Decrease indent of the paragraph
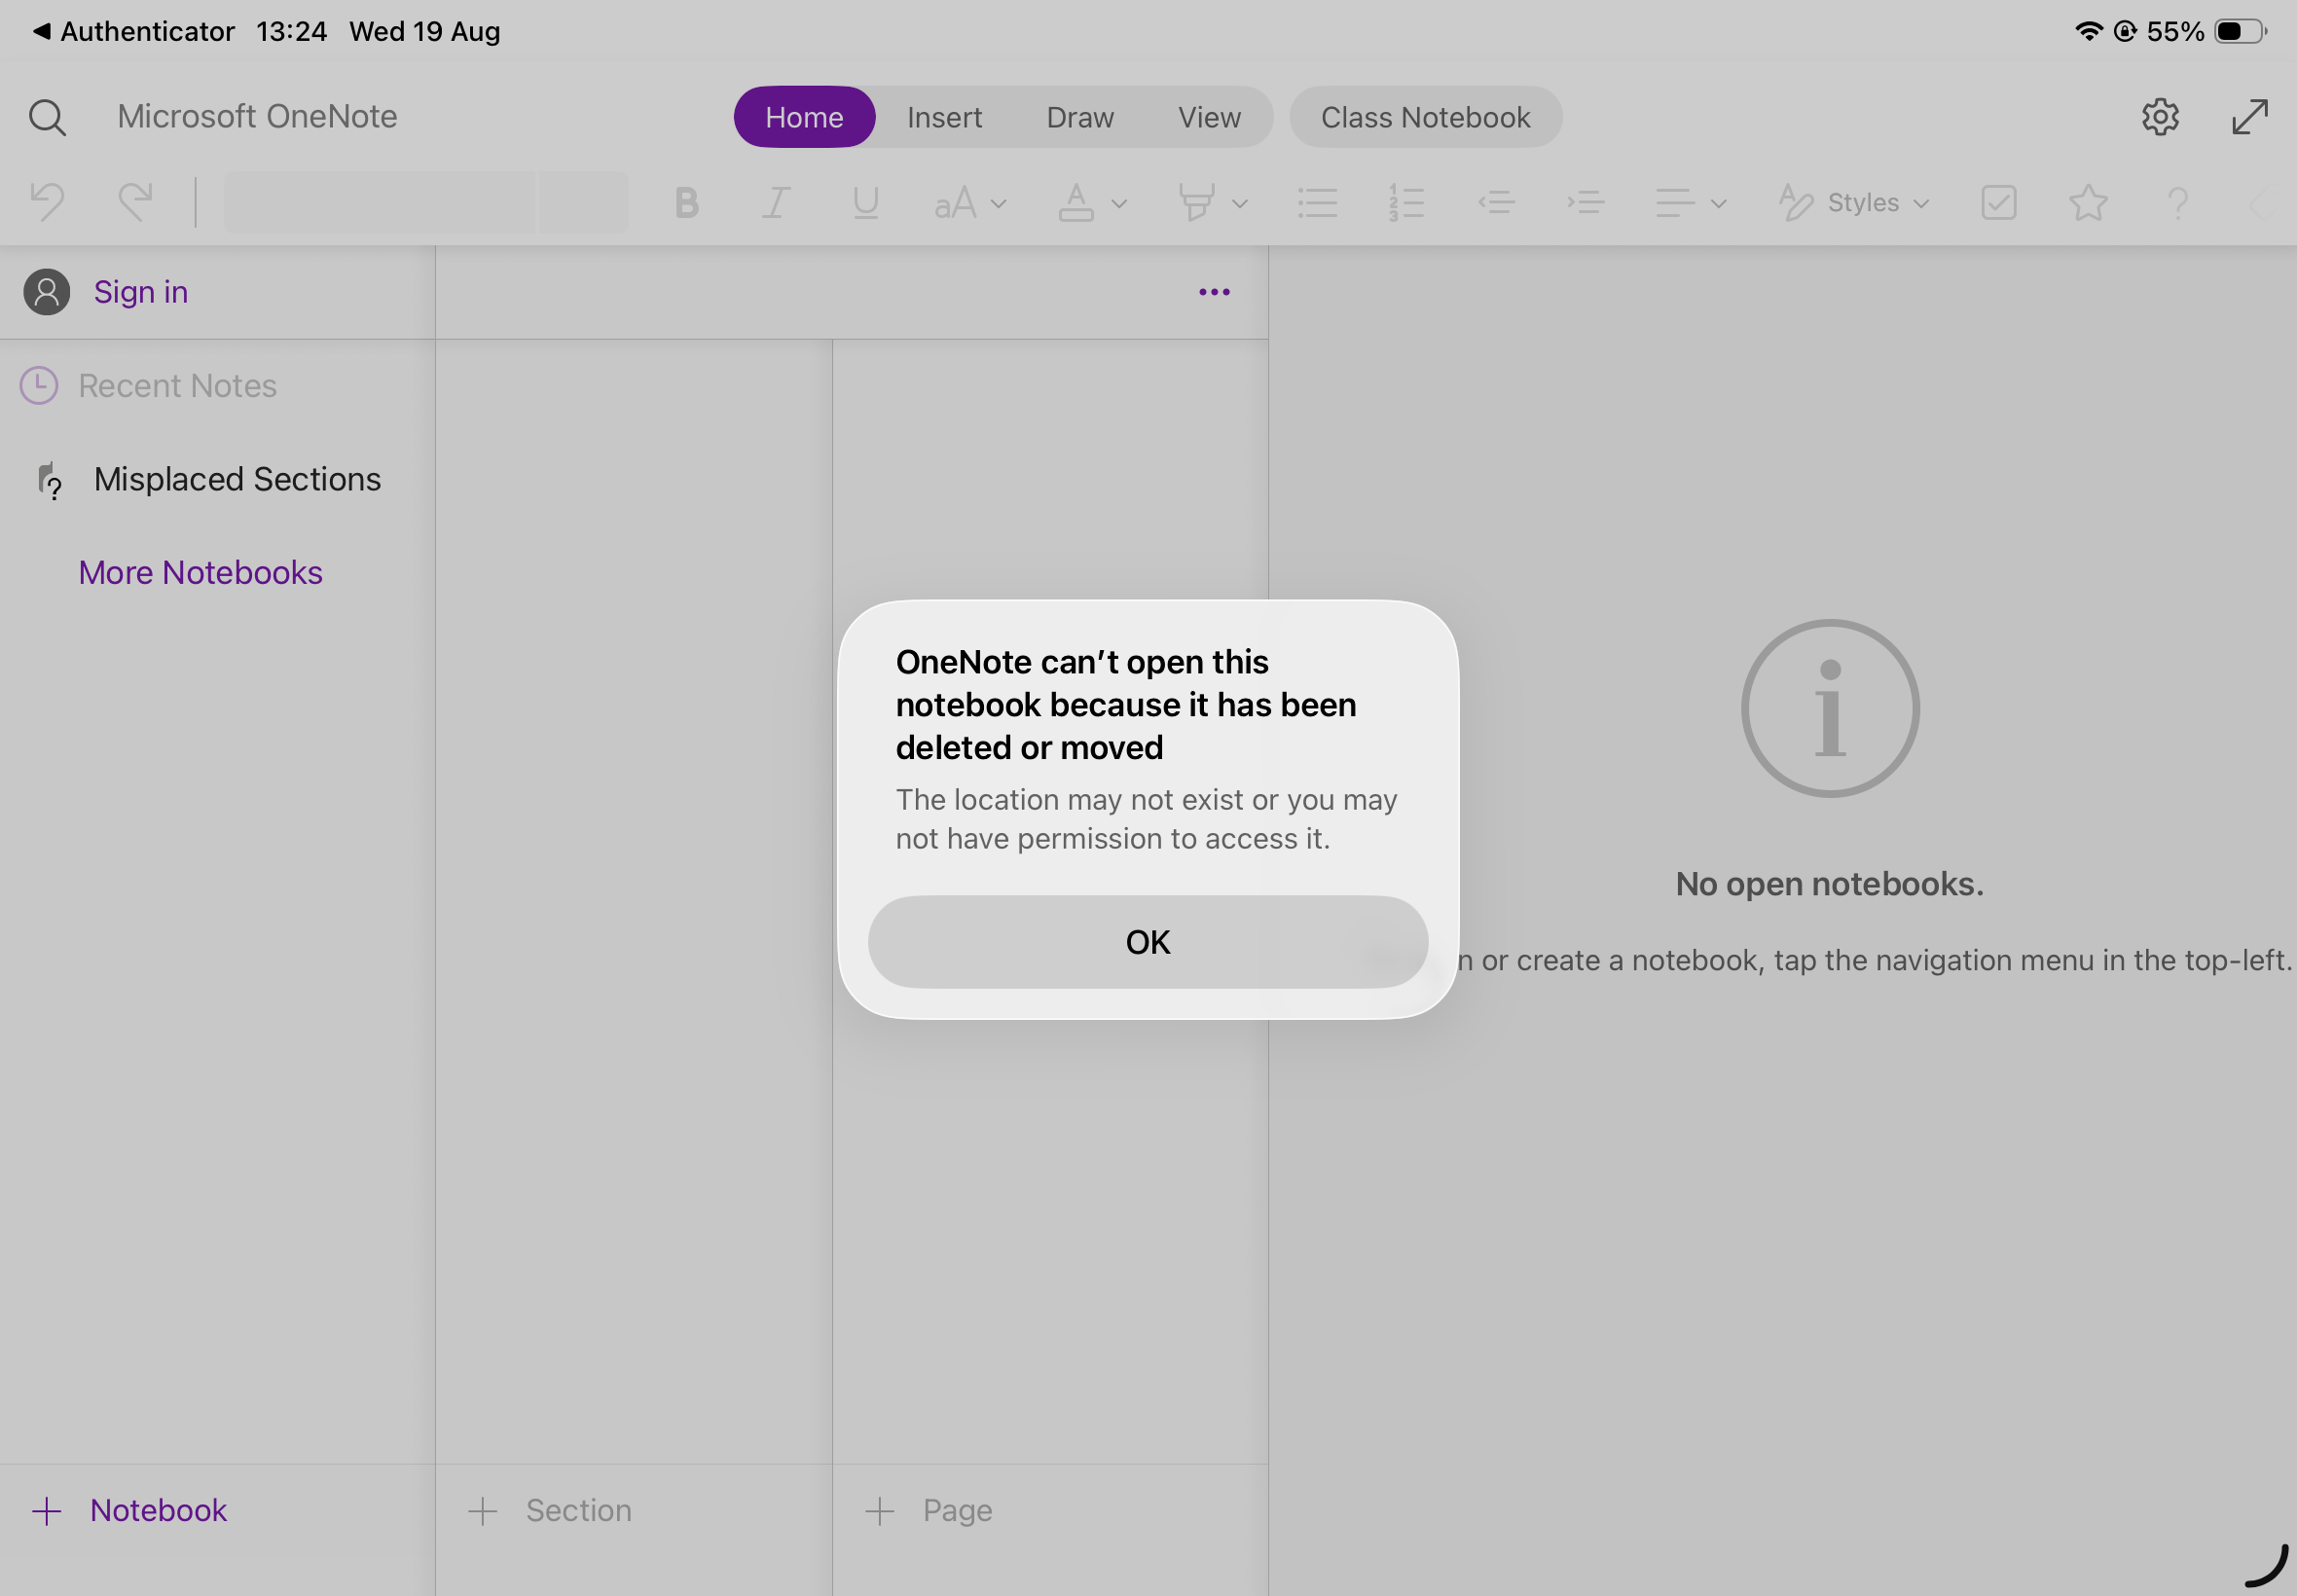This screenshot has height=1596, width=2297. click(1496, 203)
